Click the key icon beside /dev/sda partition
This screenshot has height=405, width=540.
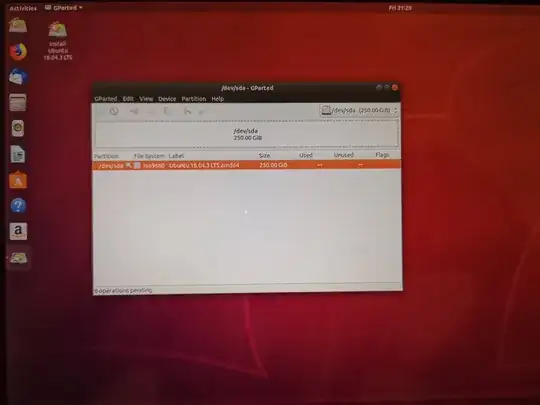[x=128, y=165]
